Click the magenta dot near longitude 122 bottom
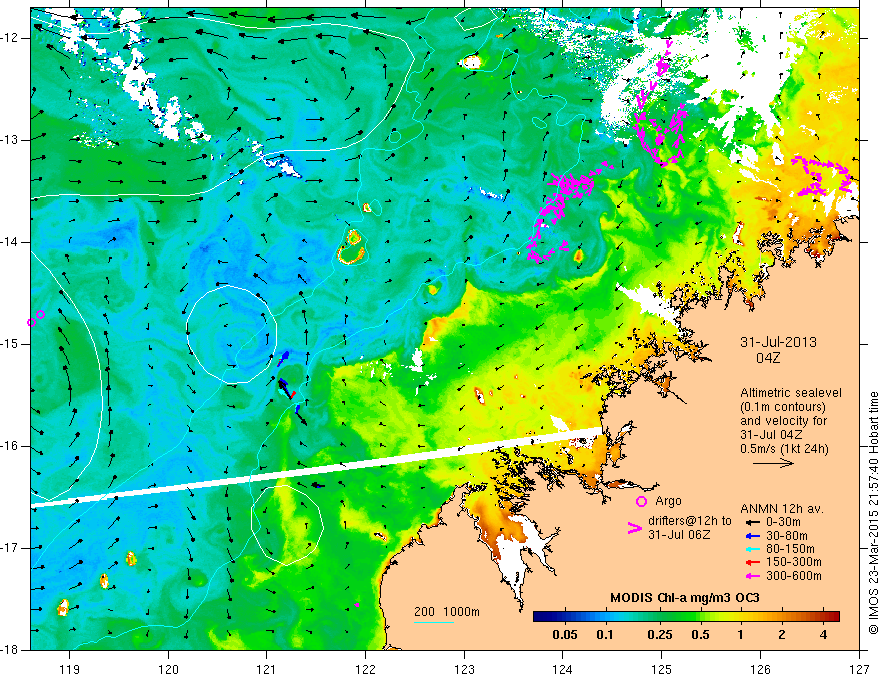 tap(356, 605)
